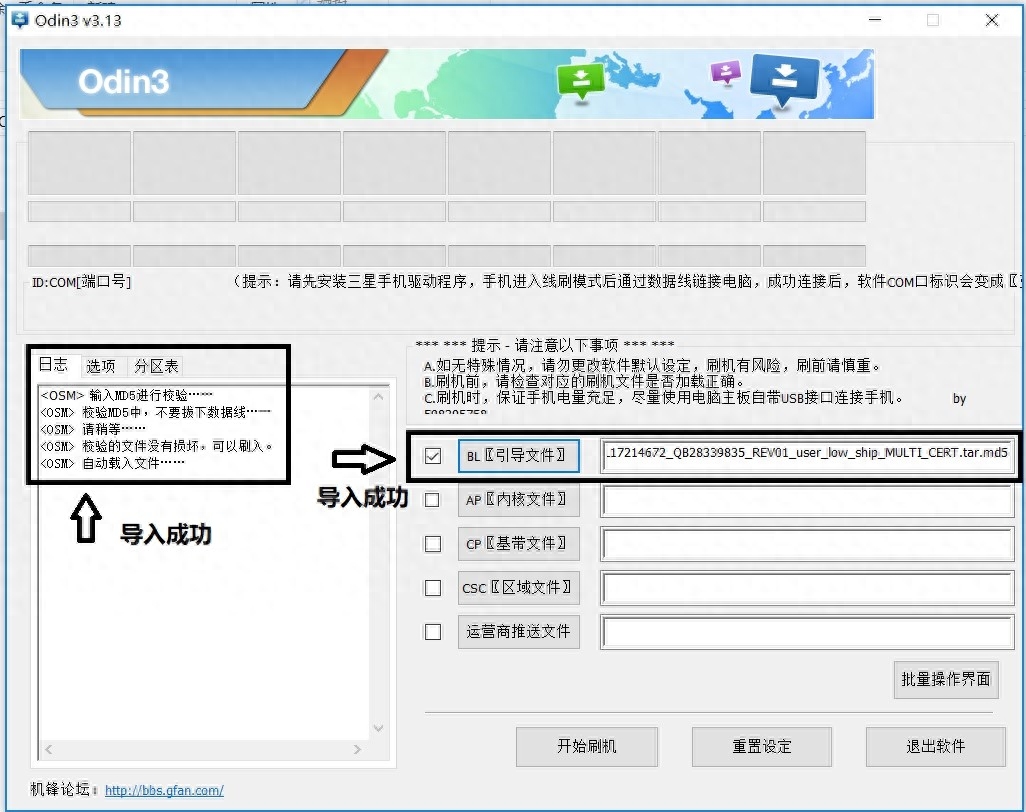Screen dimensions: 1026x812
Task: Click the log panel scroll right arrow
Action: [x=357, y=749]
